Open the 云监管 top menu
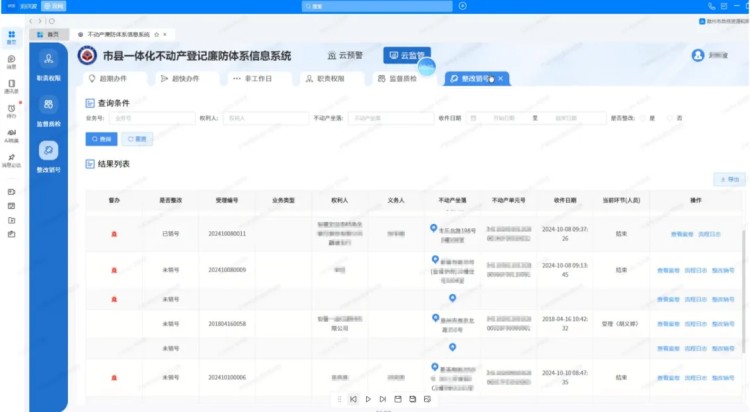Image resolution: width=750 pixels, height=412 pixels. click(406, 56)
